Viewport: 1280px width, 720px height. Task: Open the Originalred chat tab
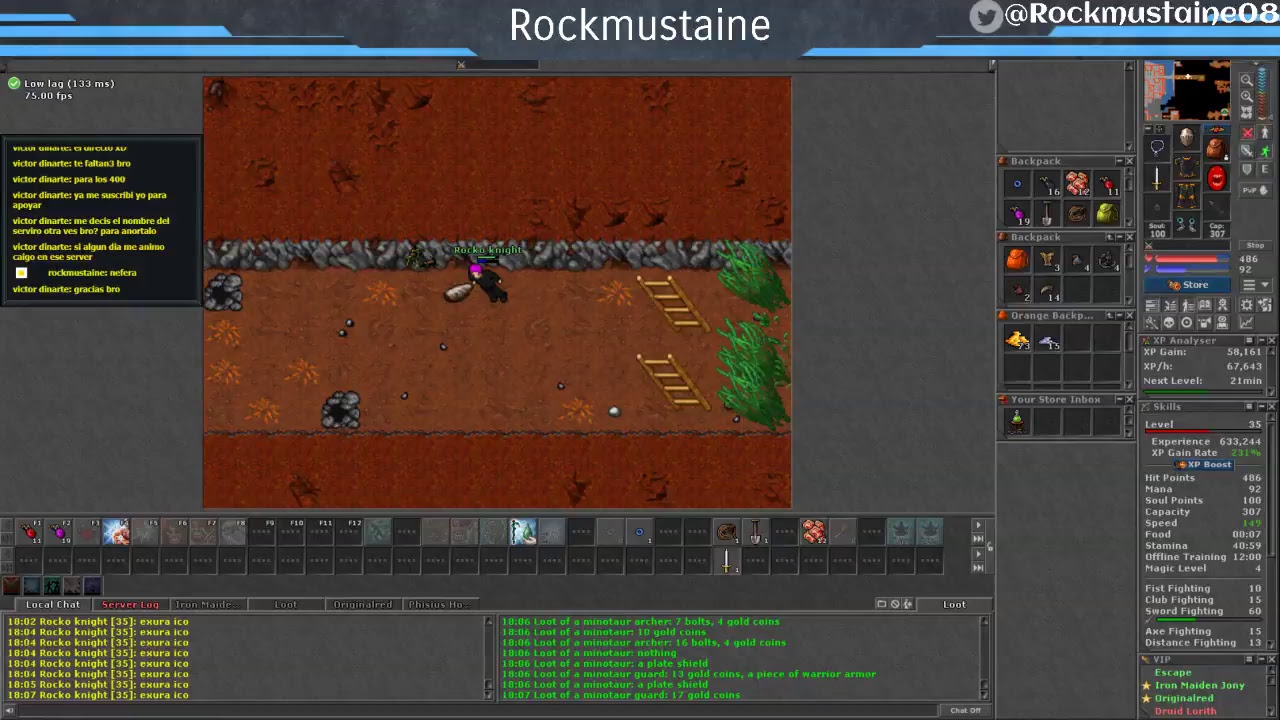click(362, 604)
